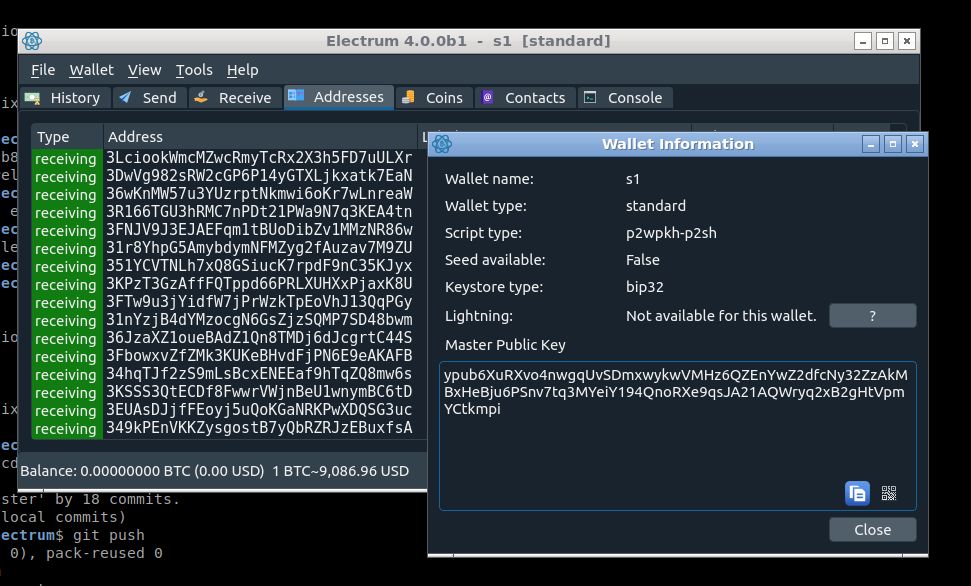Click the Balance status bar text
This screenshot has width=971, height=586.
[142, 471]
